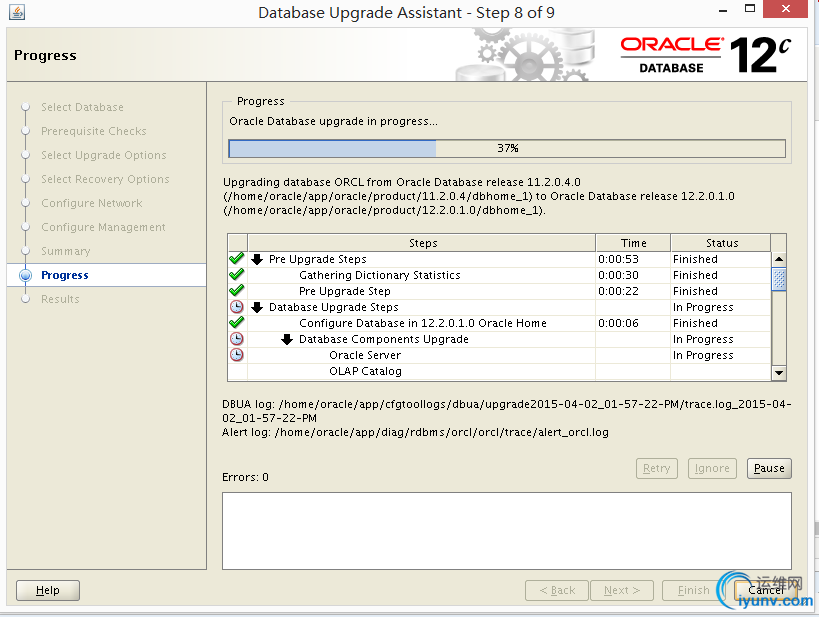Viewport: 819px width, 617px height.
Task: Select the Prerequisite Checks wizard step
Action: 93,131
